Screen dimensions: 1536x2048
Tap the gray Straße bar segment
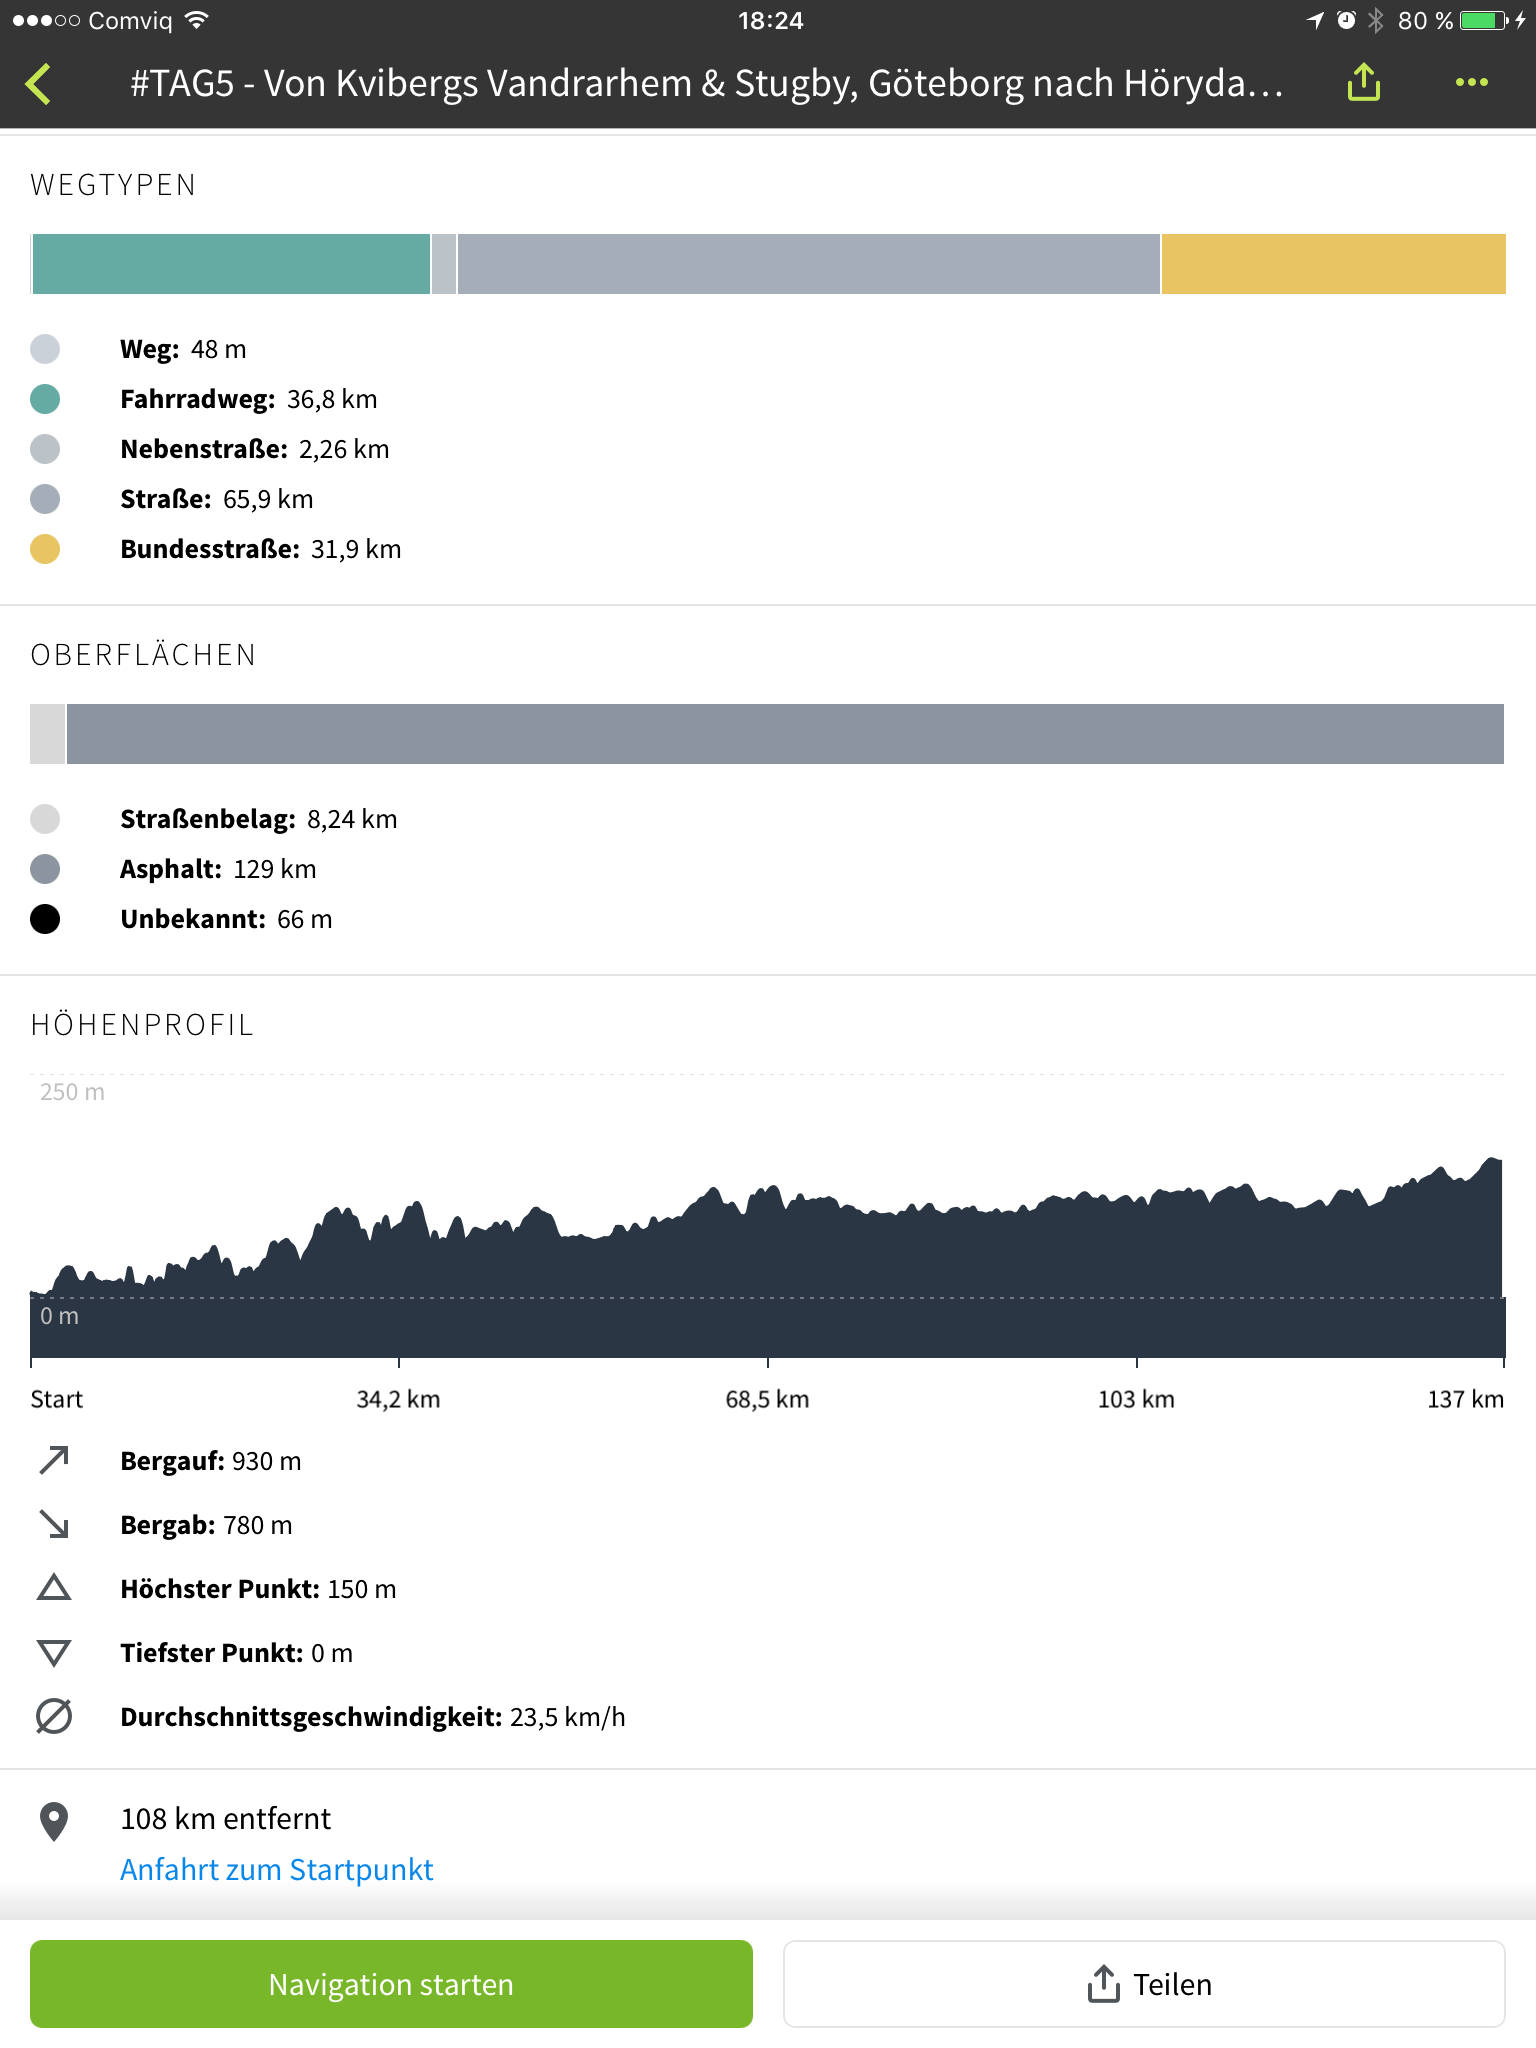(808, 264)
